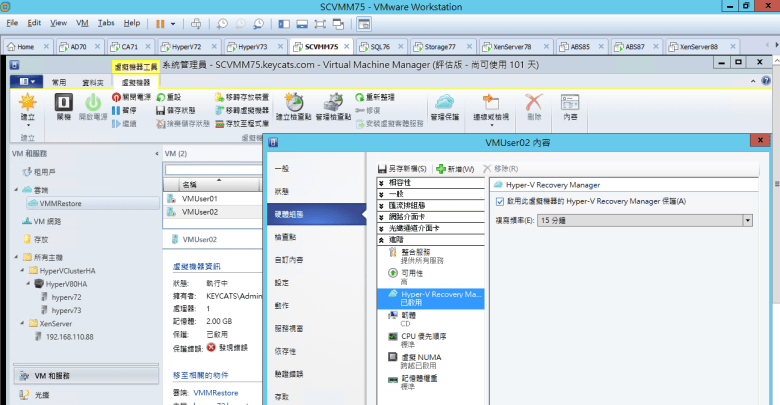This screenshot has width=780, height=405.
Task: Click the VMMRestore cloud link
Action: [217, 394]
